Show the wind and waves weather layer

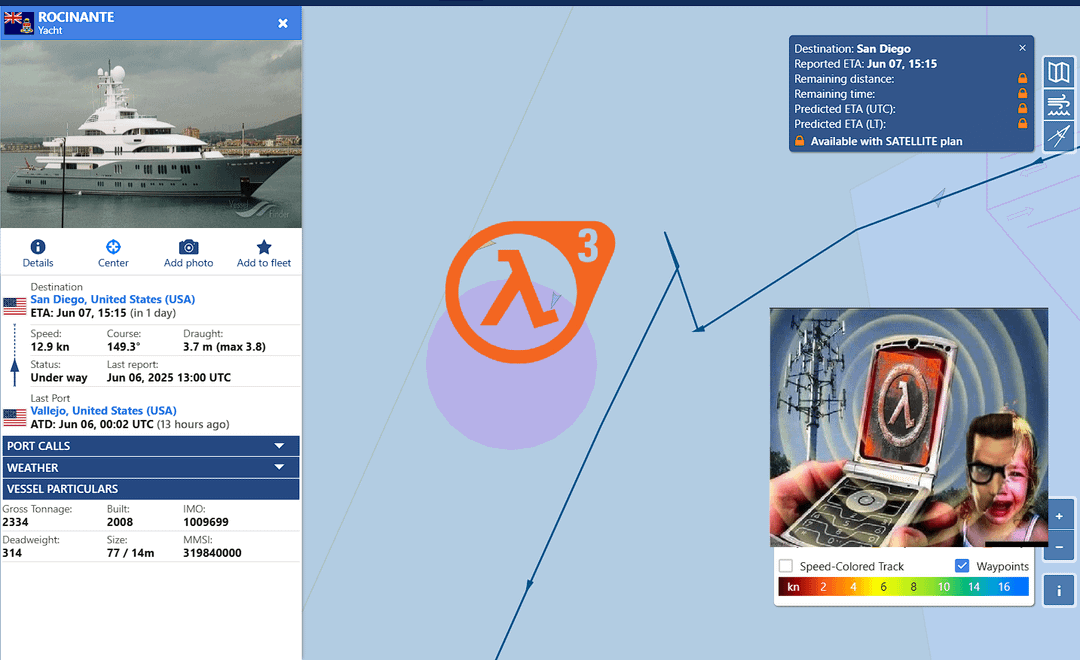pyautogui.click(x=1058, y=105)
